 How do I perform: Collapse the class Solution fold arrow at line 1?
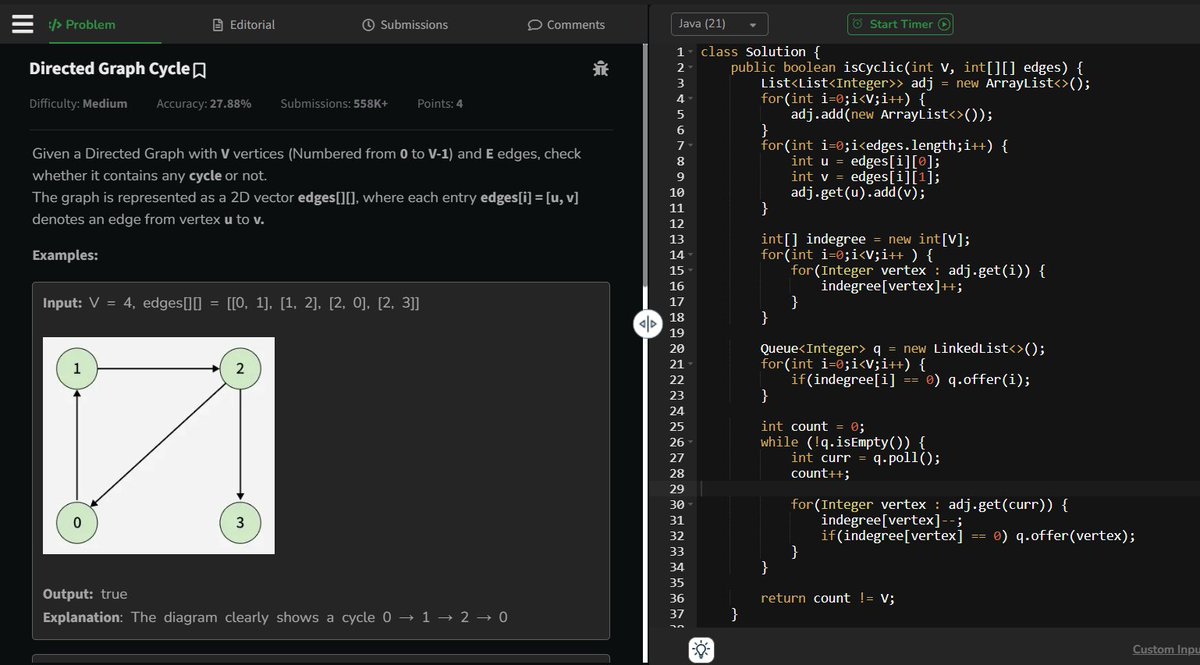690,52
